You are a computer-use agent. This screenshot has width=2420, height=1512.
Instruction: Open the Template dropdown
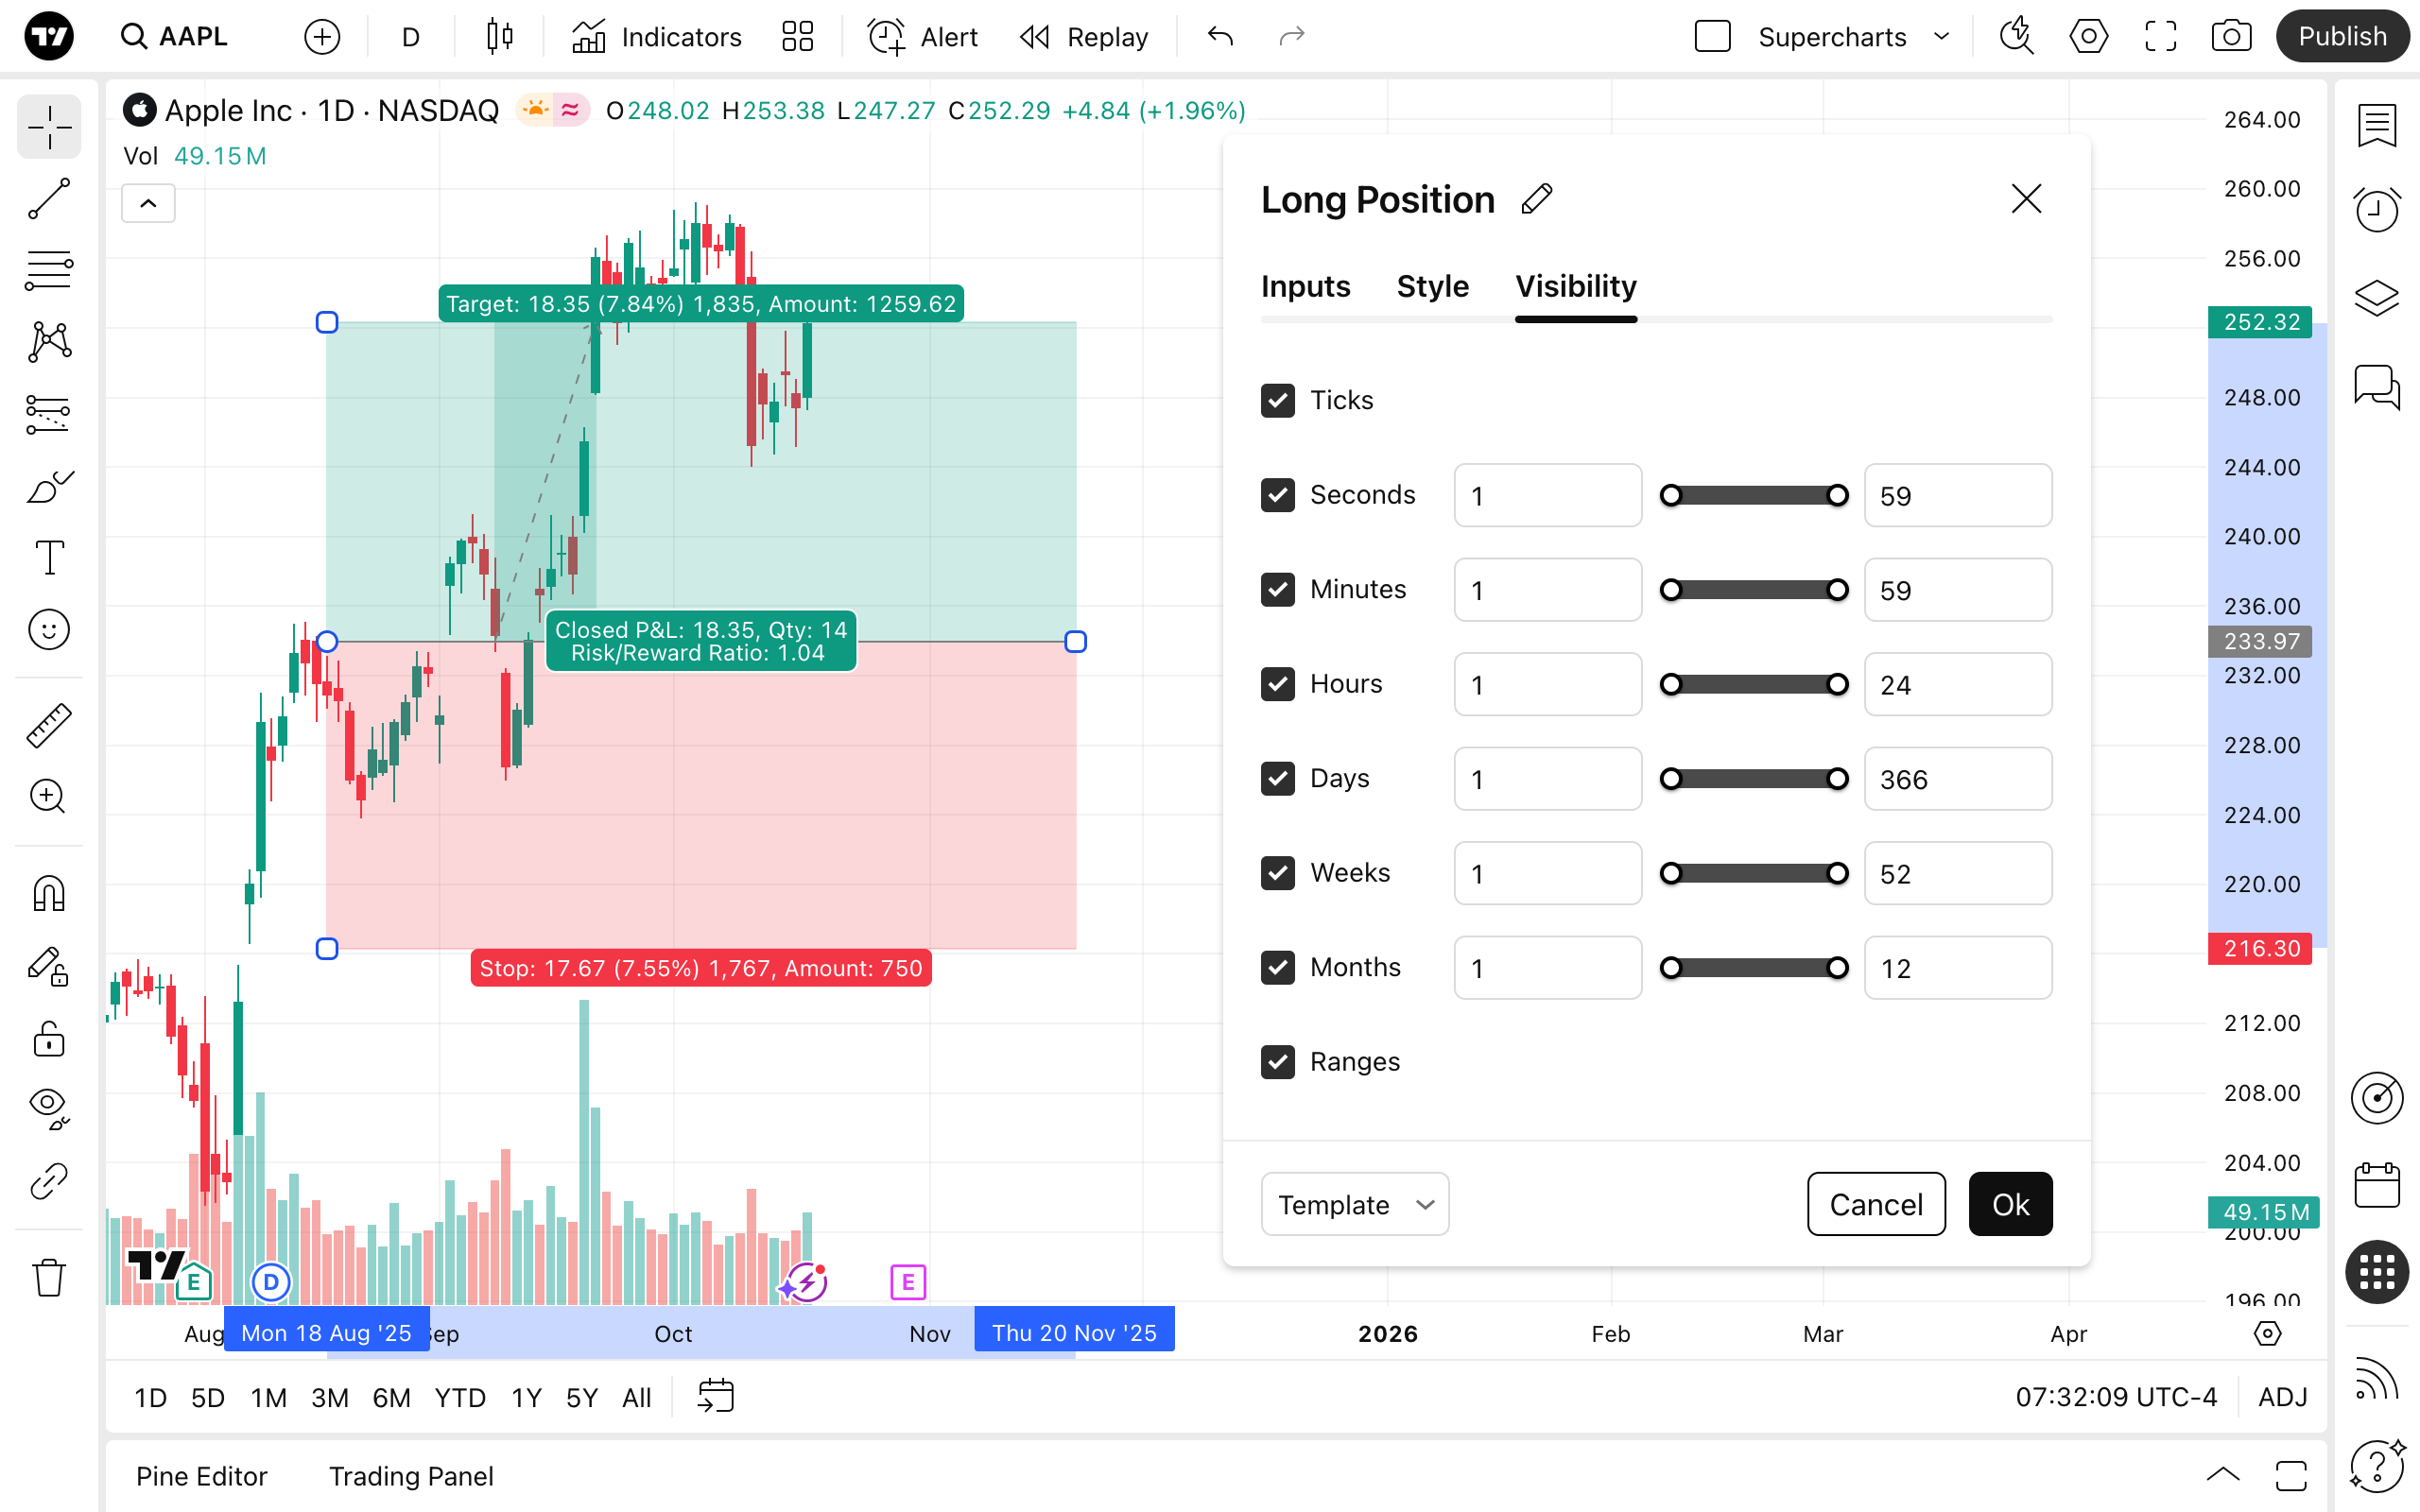tap(1354, 1204)
